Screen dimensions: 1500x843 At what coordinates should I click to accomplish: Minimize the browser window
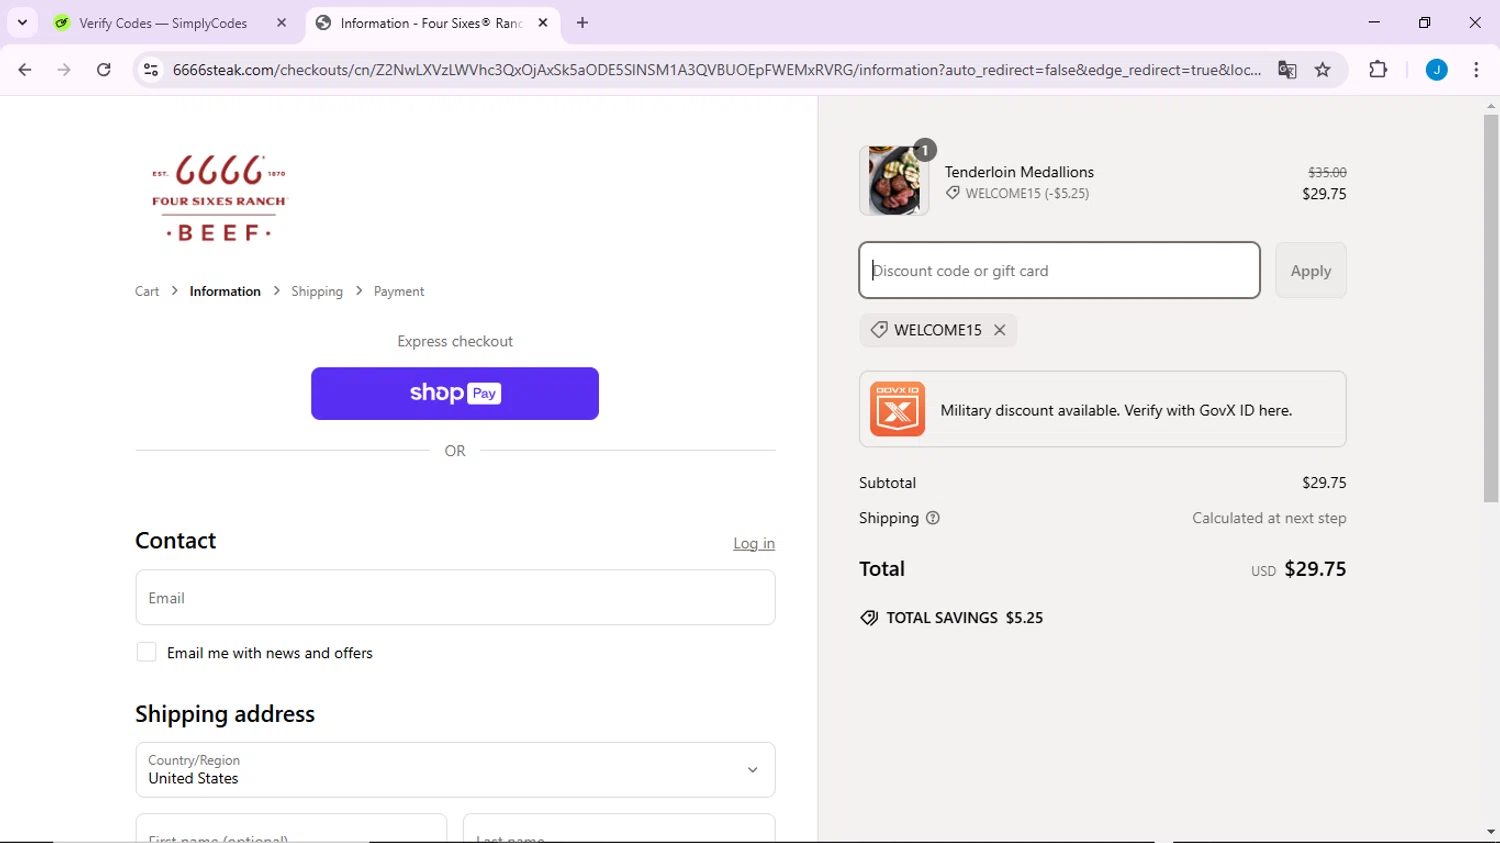click(x=1374, y=22)
